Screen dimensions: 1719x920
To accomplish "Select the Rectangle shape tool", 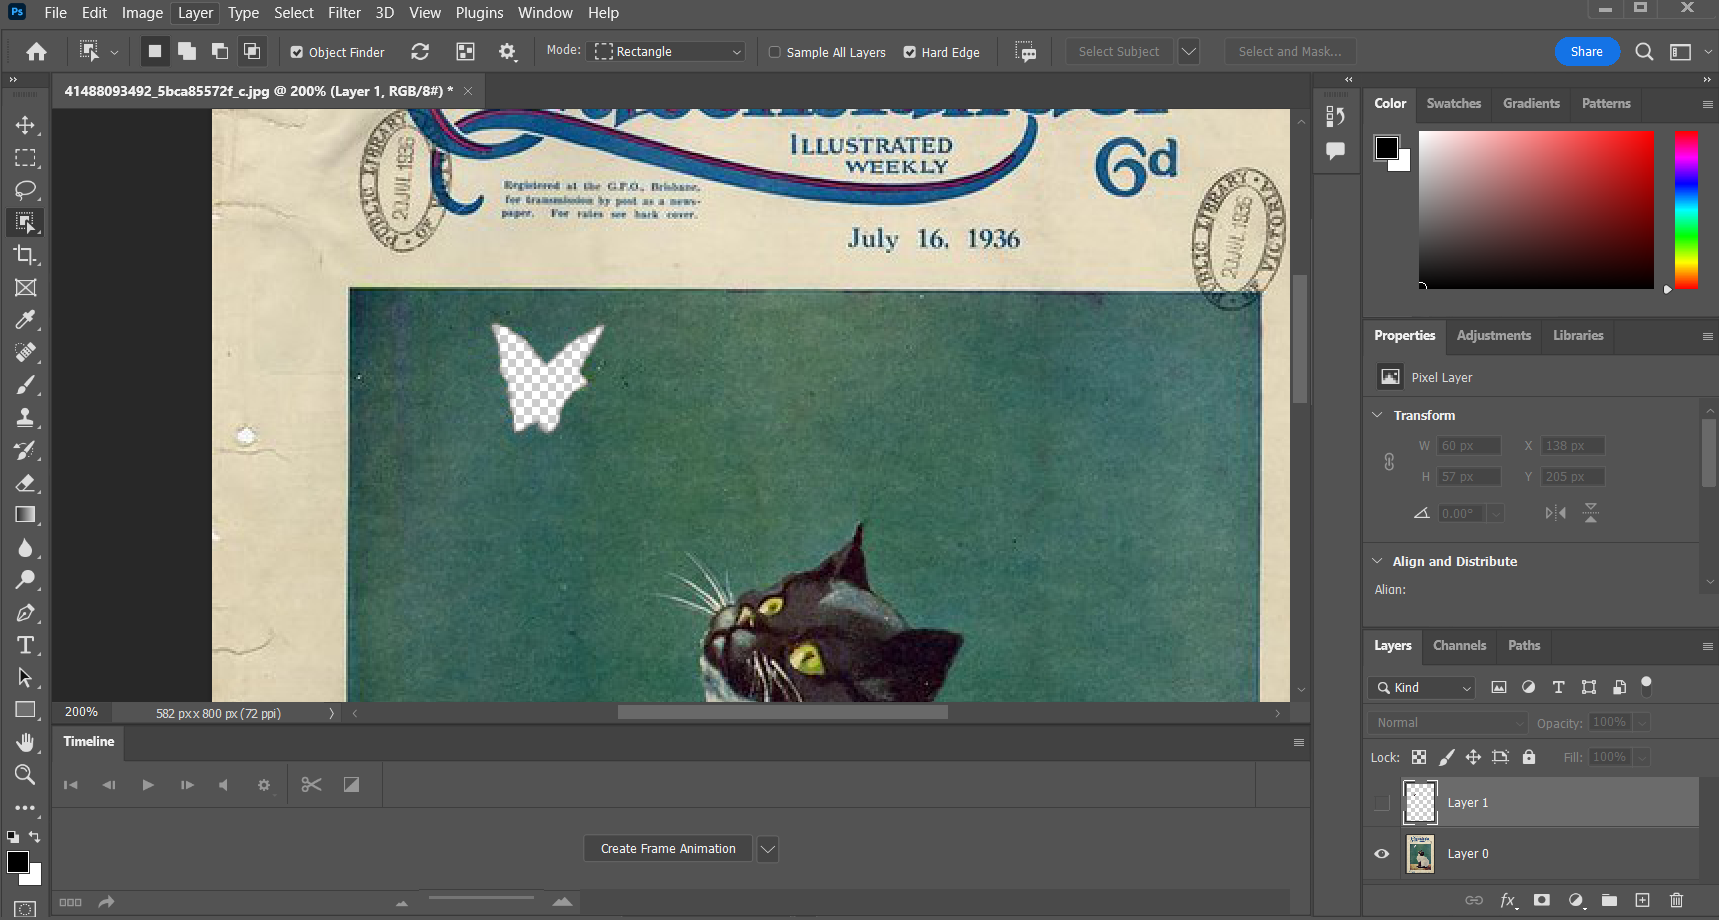I will (x=25, y=710).
